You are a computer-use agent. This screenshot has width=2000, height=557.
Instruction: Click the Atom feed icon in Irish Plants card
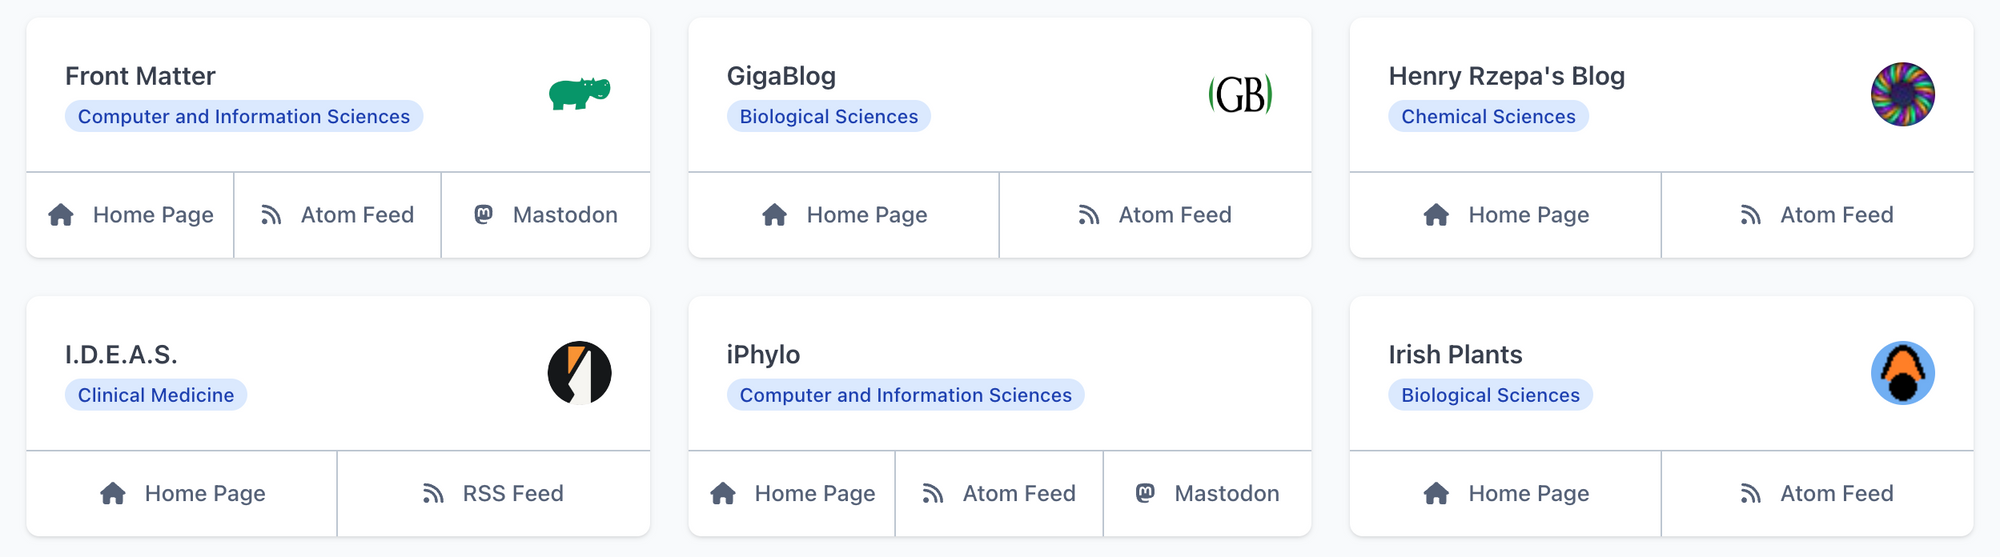[x=1750, y=493]
